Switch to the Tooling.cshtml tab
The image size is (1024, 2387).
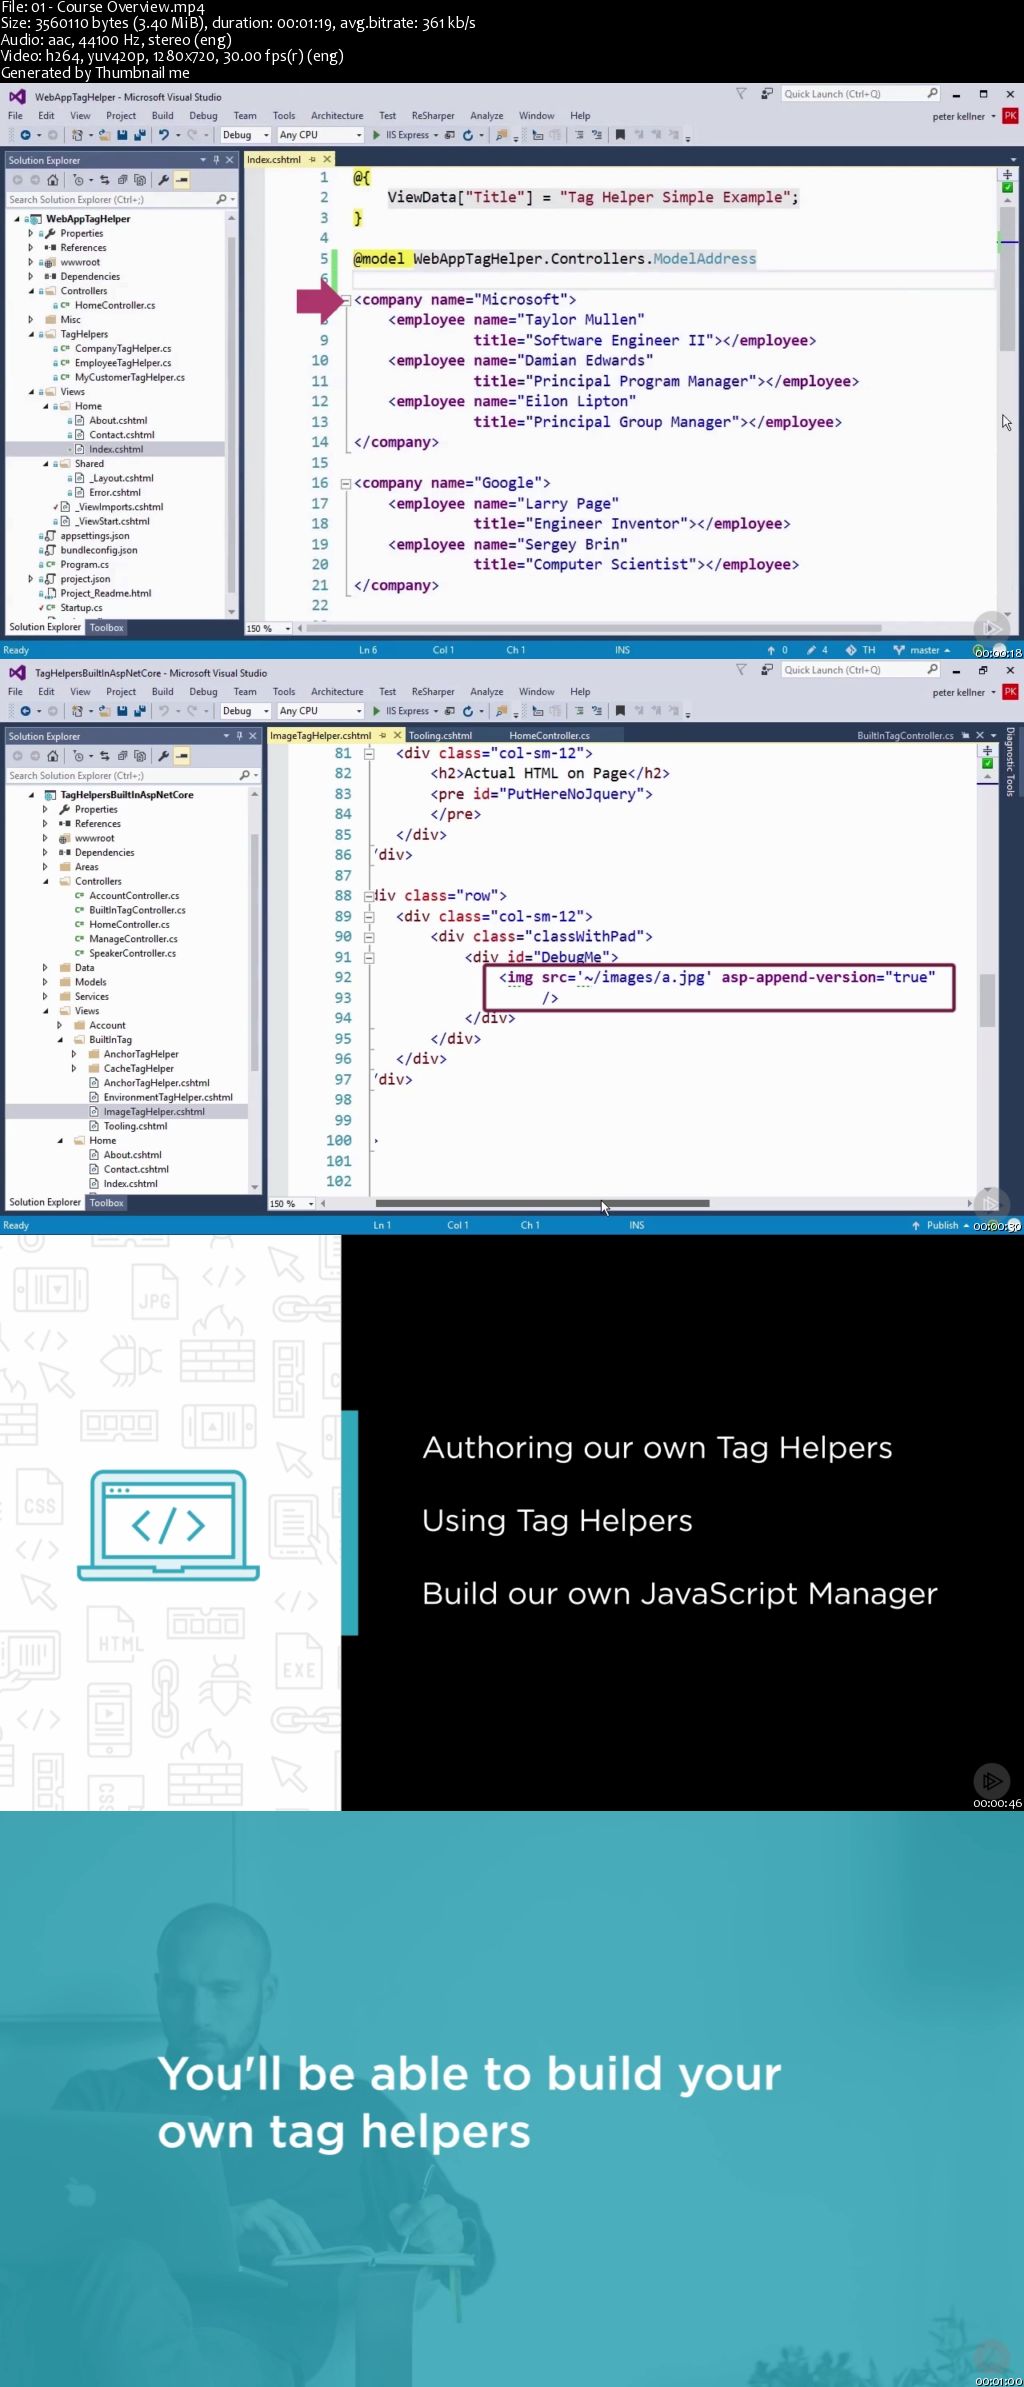440,736
